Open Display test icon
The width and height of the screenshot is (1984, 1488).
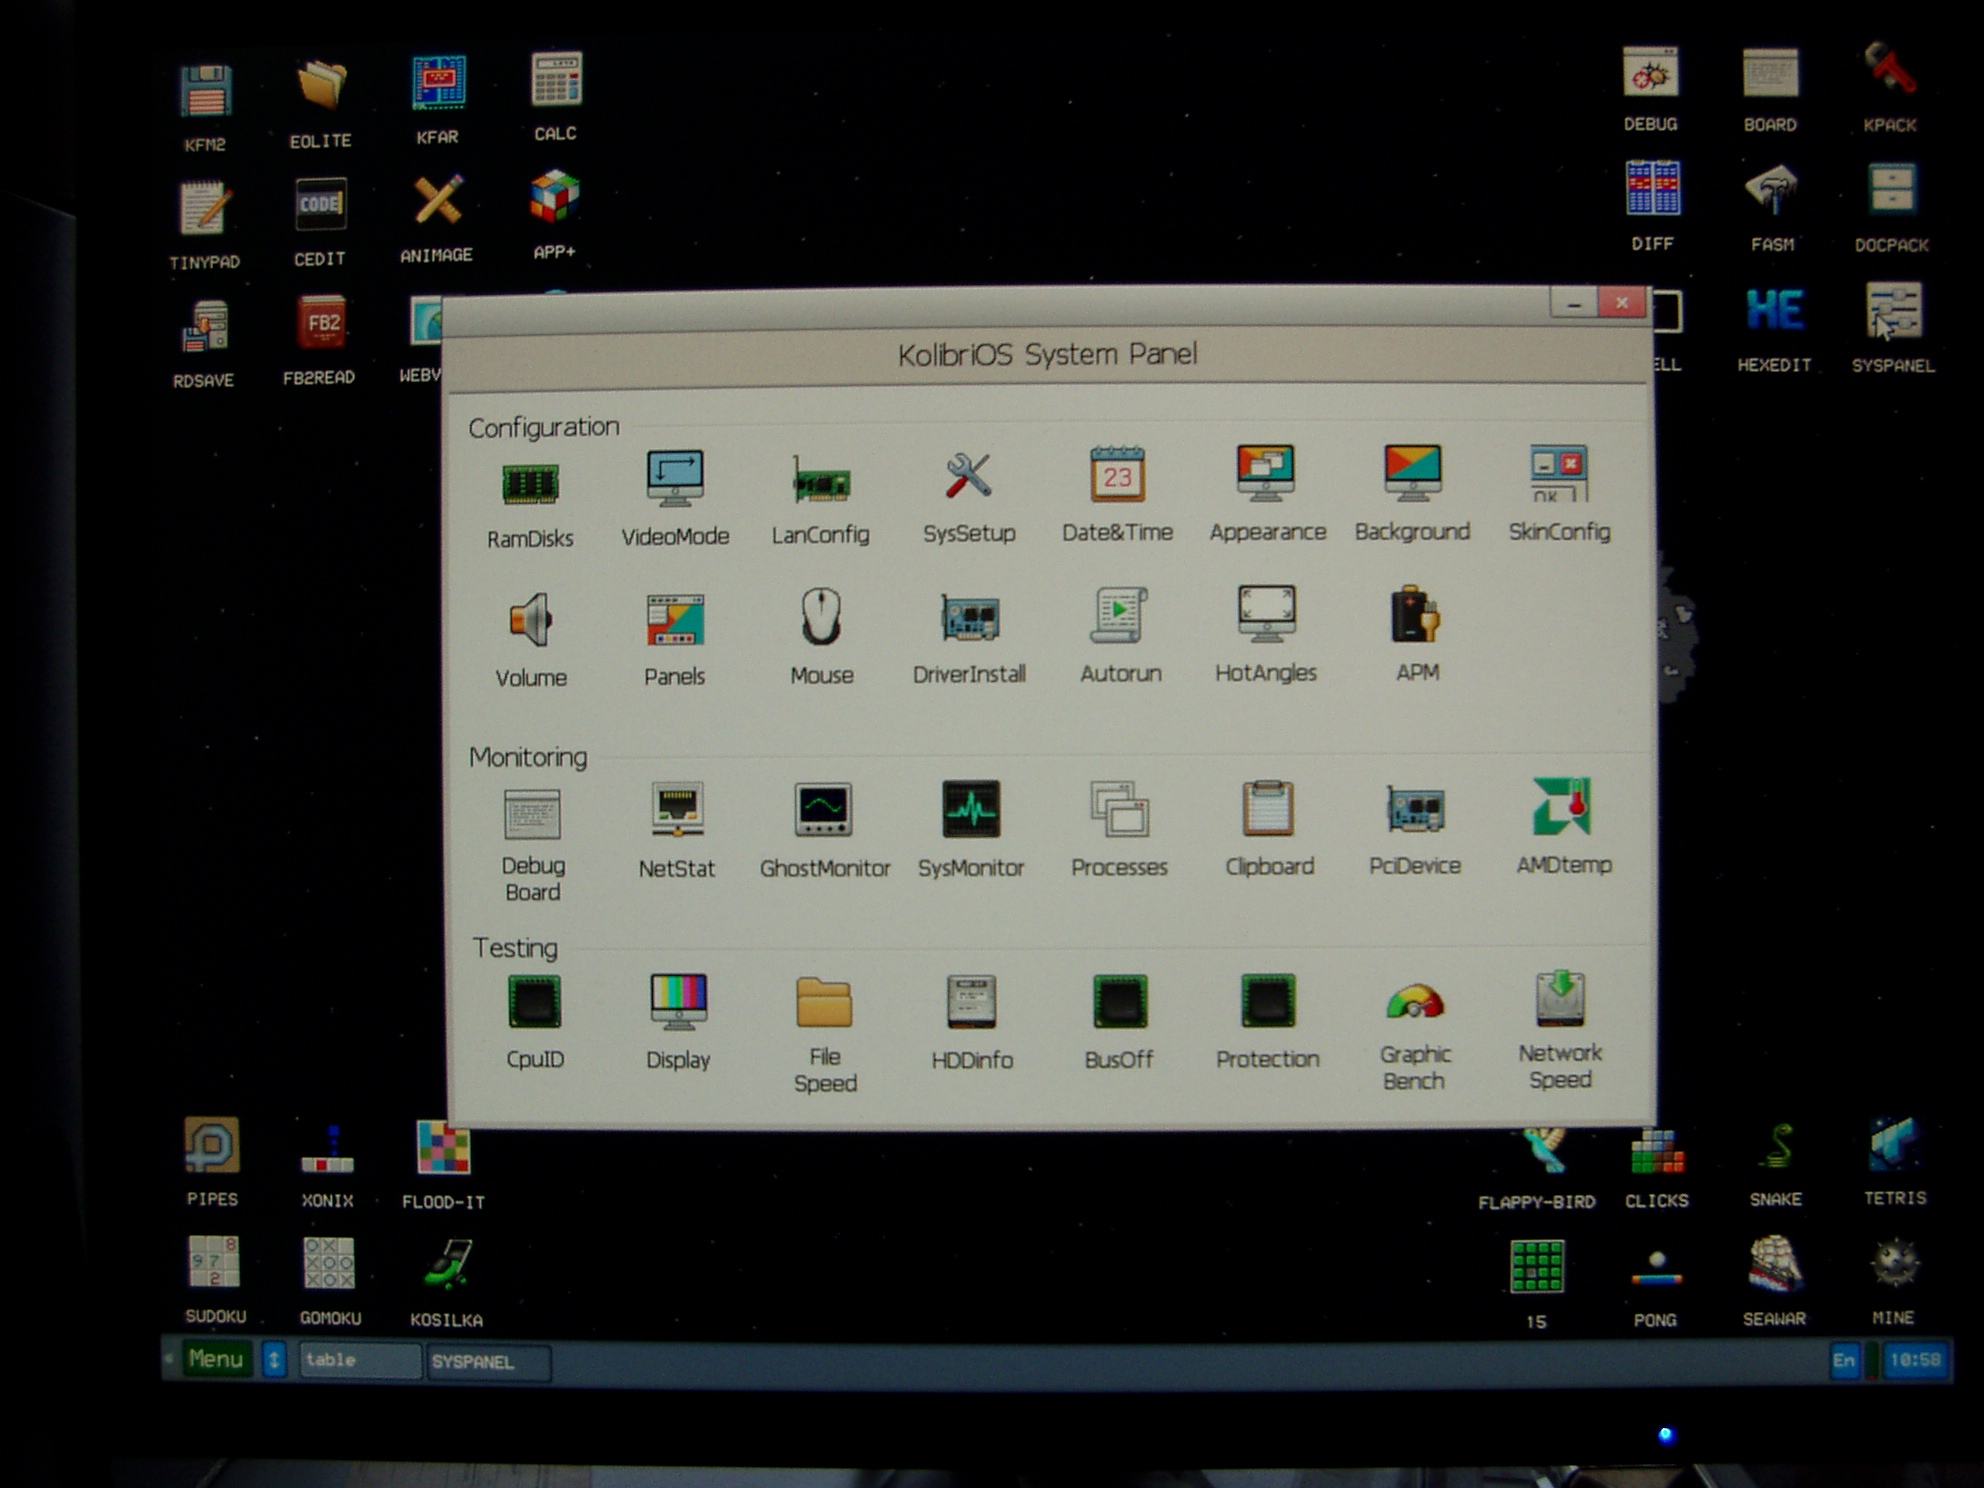[x=678, y=1001]
